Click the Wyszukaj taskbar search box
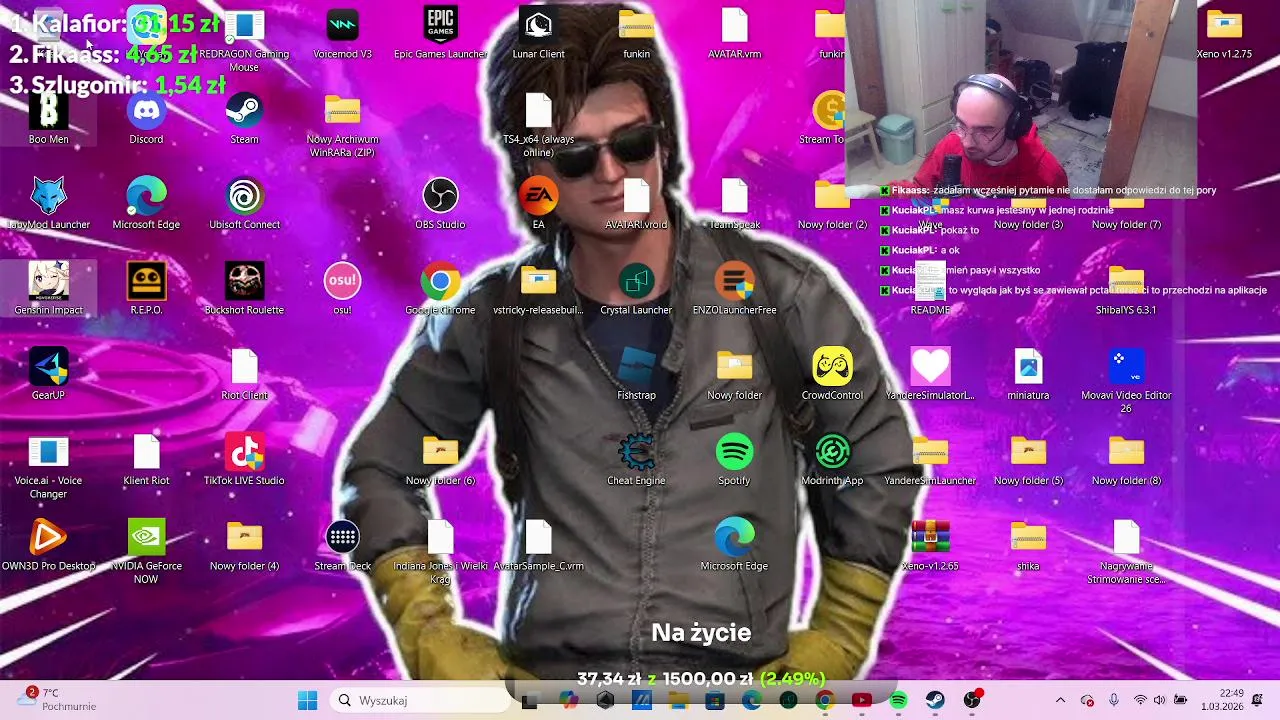 (x=420, y=700)
